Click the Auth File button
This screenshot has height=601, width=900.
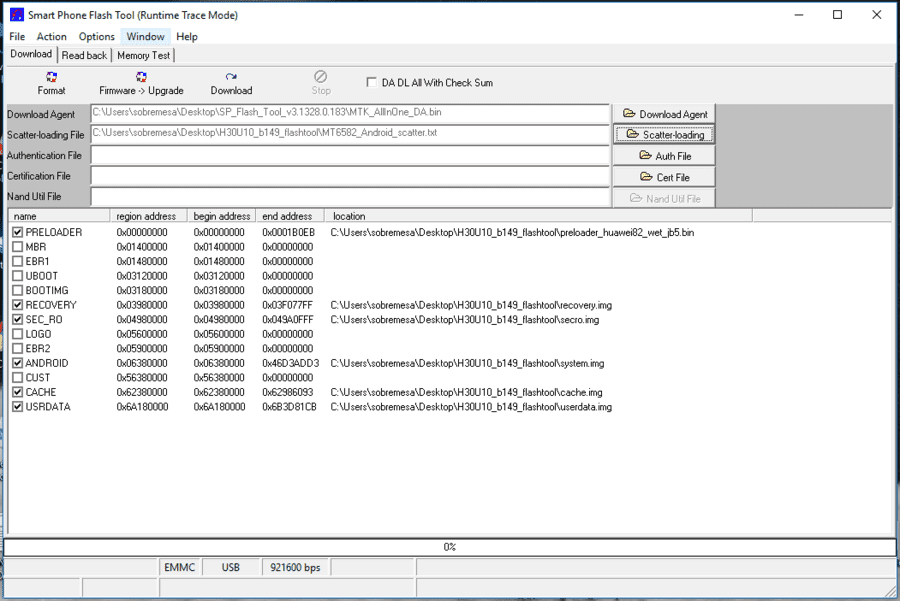[665, 156]
